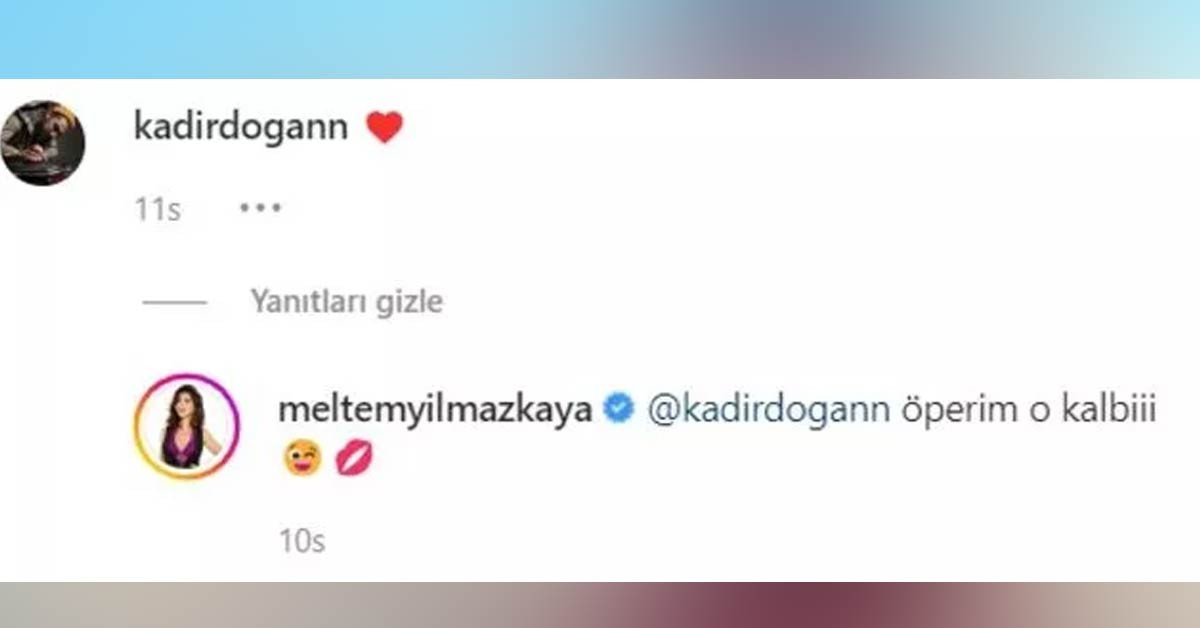Viewport: 1200px width, 628px height.
Task: Click the blurred blue banner at the top
Action: tap(600, 39)
